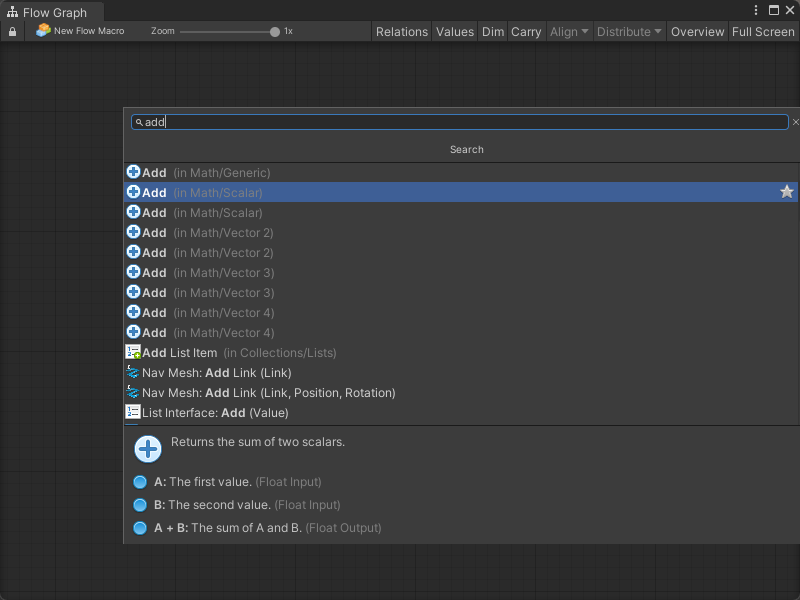Image resolution: width=800 pixels, height=600 pixels.
Task: Click the New Flow Macro icon
Action: (x=43, y=31)
